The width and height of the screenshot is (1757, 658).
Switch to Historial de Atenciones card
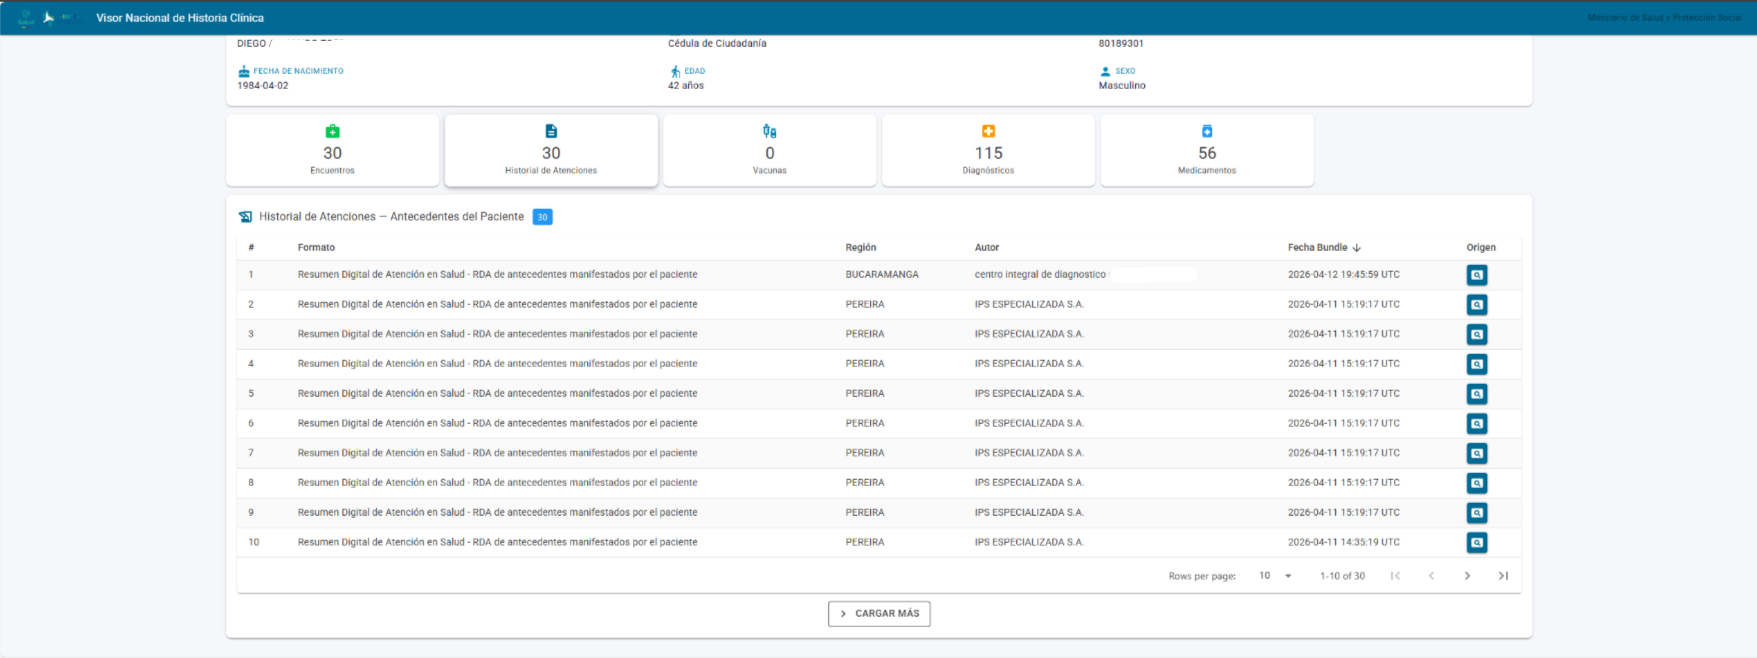[551, 151]
